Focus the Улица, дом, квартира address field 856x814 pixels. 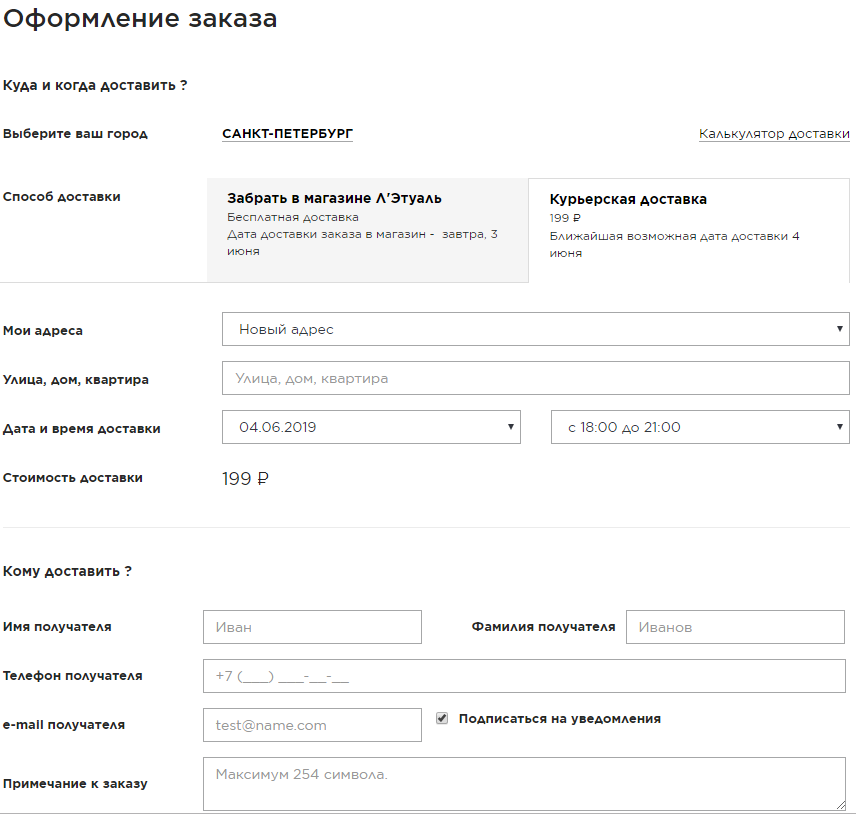point(535,379)
